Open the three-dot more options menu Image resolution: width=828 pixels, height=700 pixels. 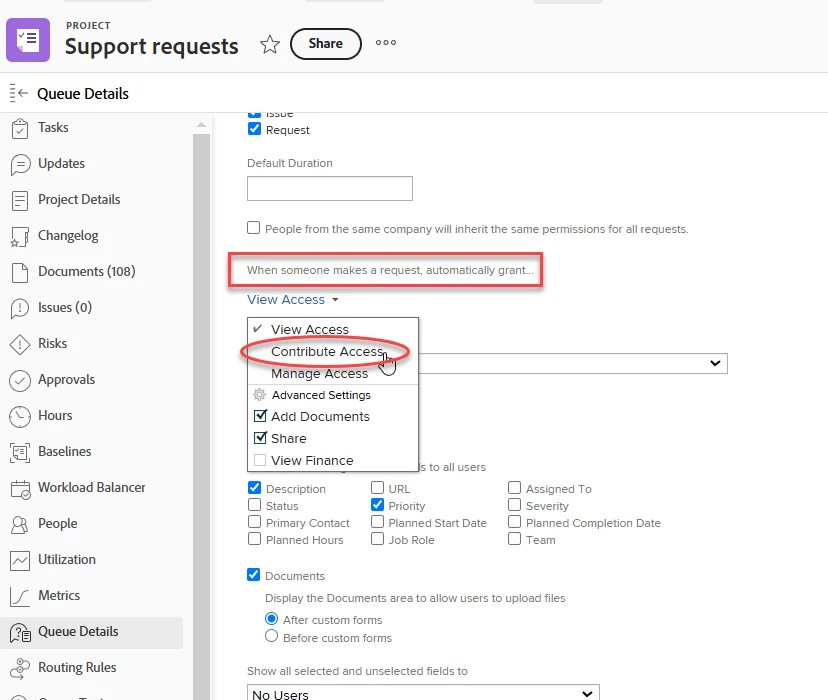click(385, 43)
